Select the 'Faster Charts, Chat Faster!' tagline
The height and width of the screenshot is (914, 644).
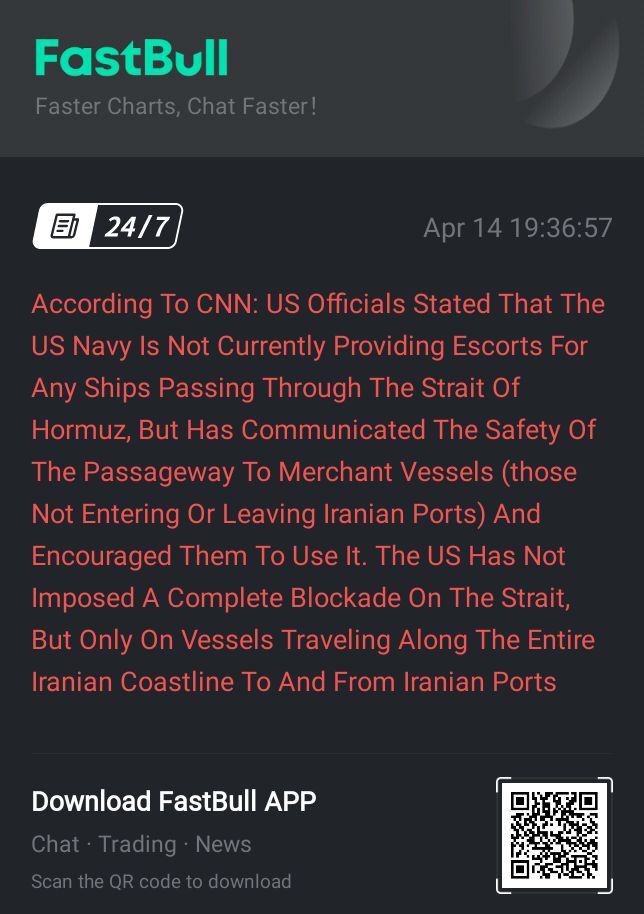click(175, 107)
